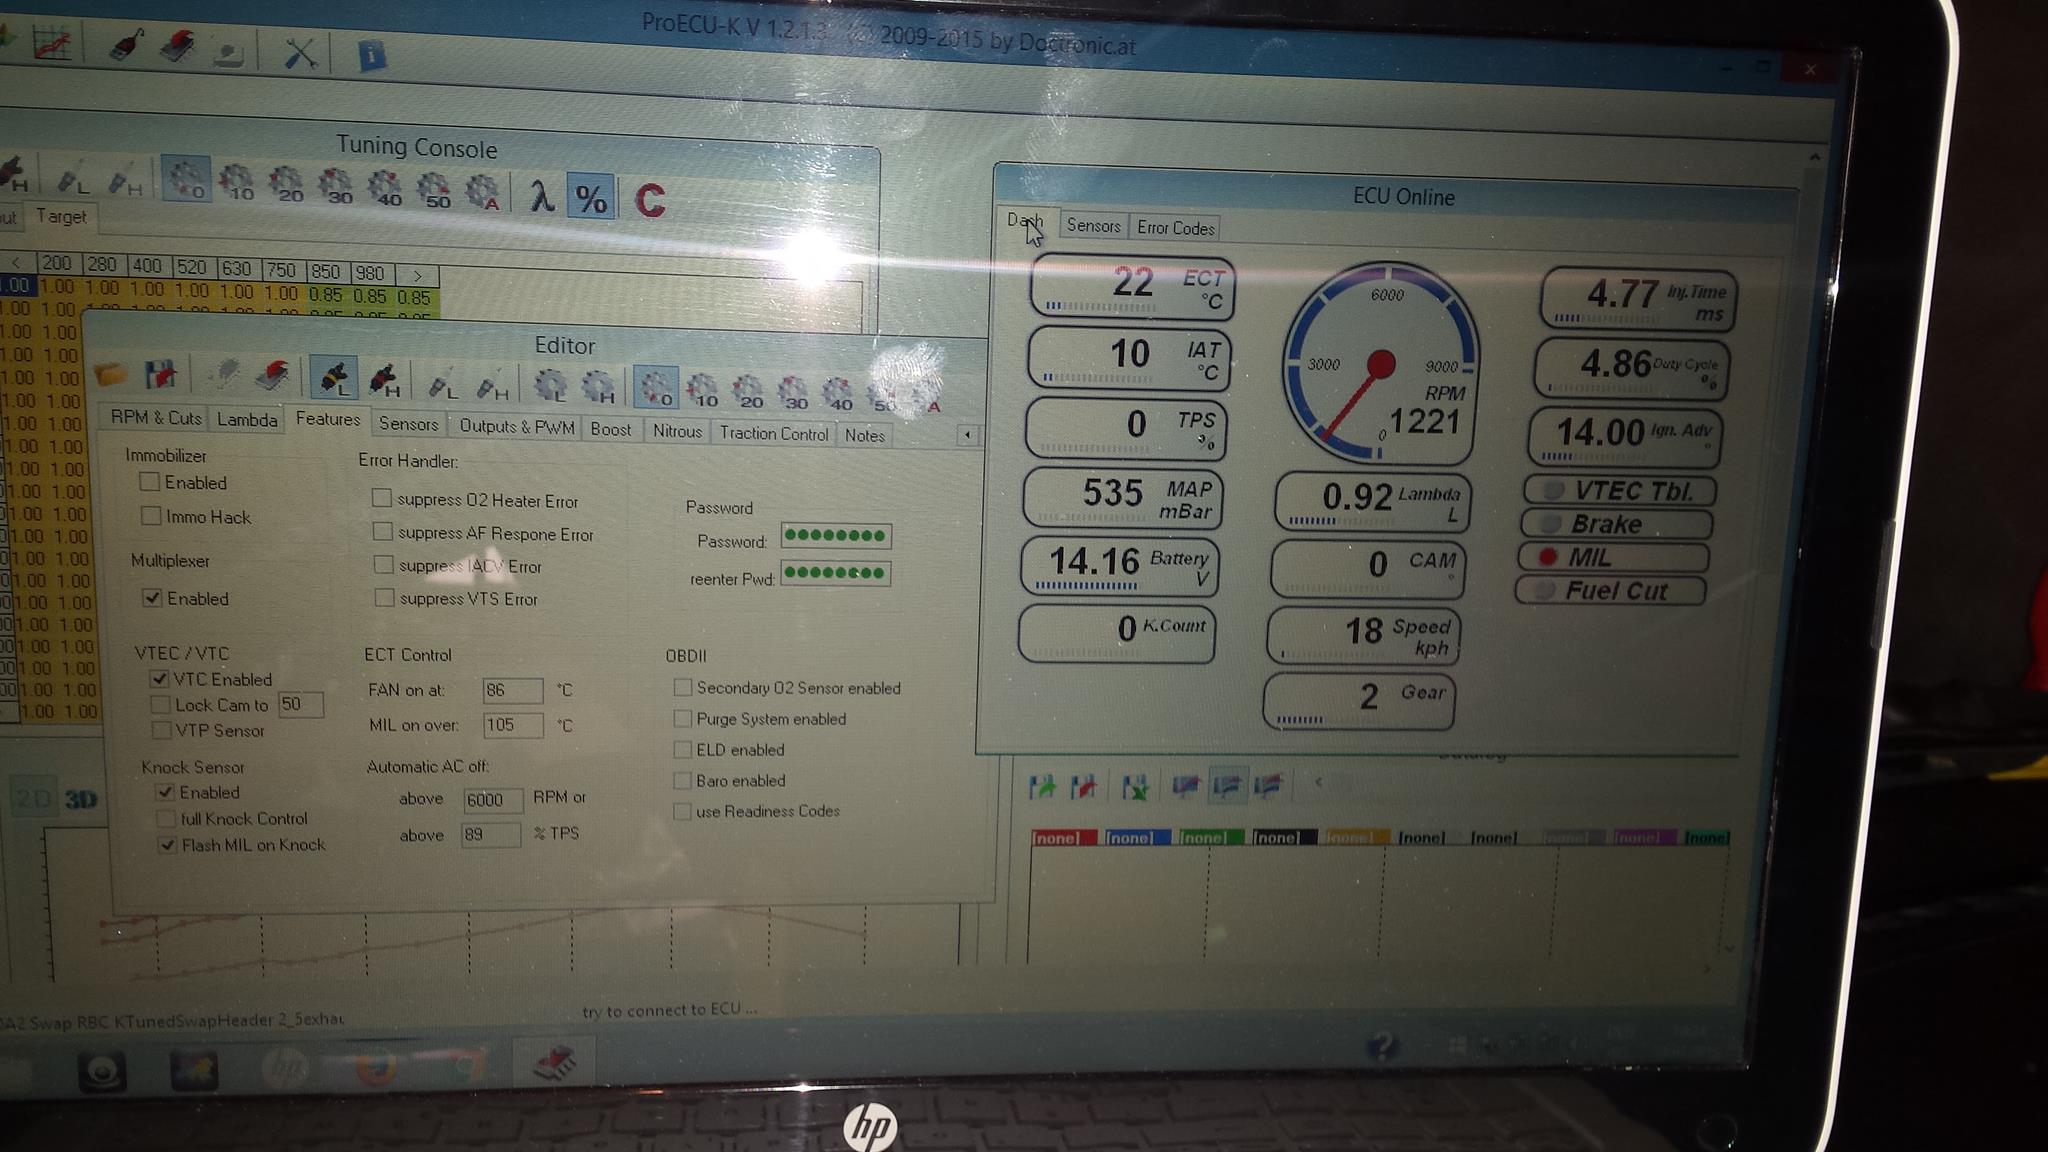Click the green-arrow datalog load icon

pyautogui.click(x=1042, y=787)
